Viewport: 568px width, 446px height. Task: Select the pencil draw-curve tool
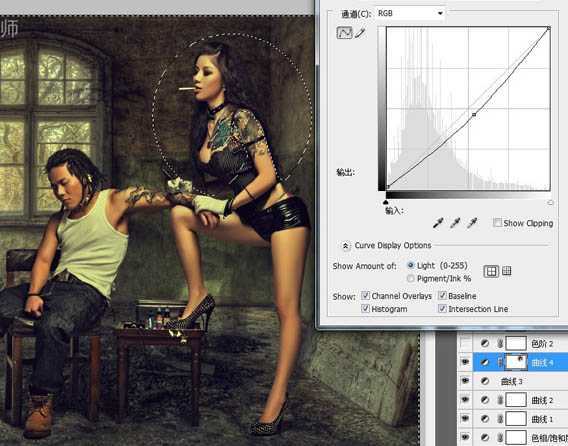pos(360,33)
